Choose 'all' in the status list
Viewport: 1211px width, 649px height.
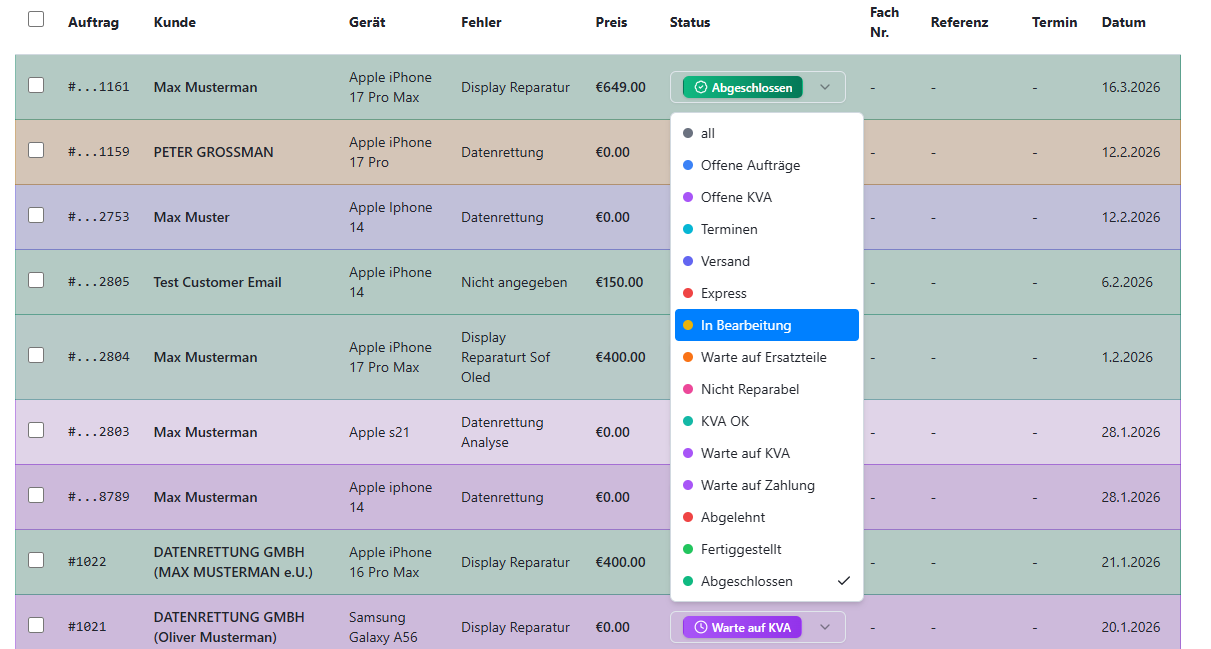[x=767, y=133]
